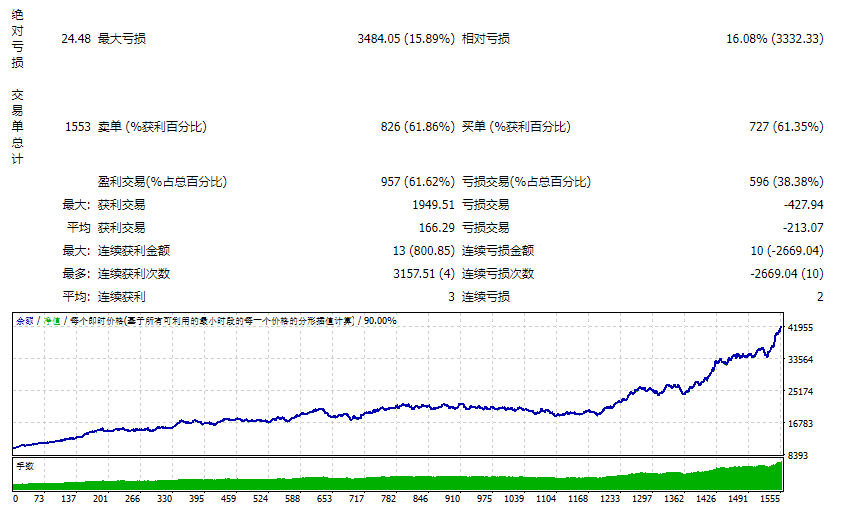Click the 连续亏损金额 label
Screen dimensions: 851x513
pos(498,251)
